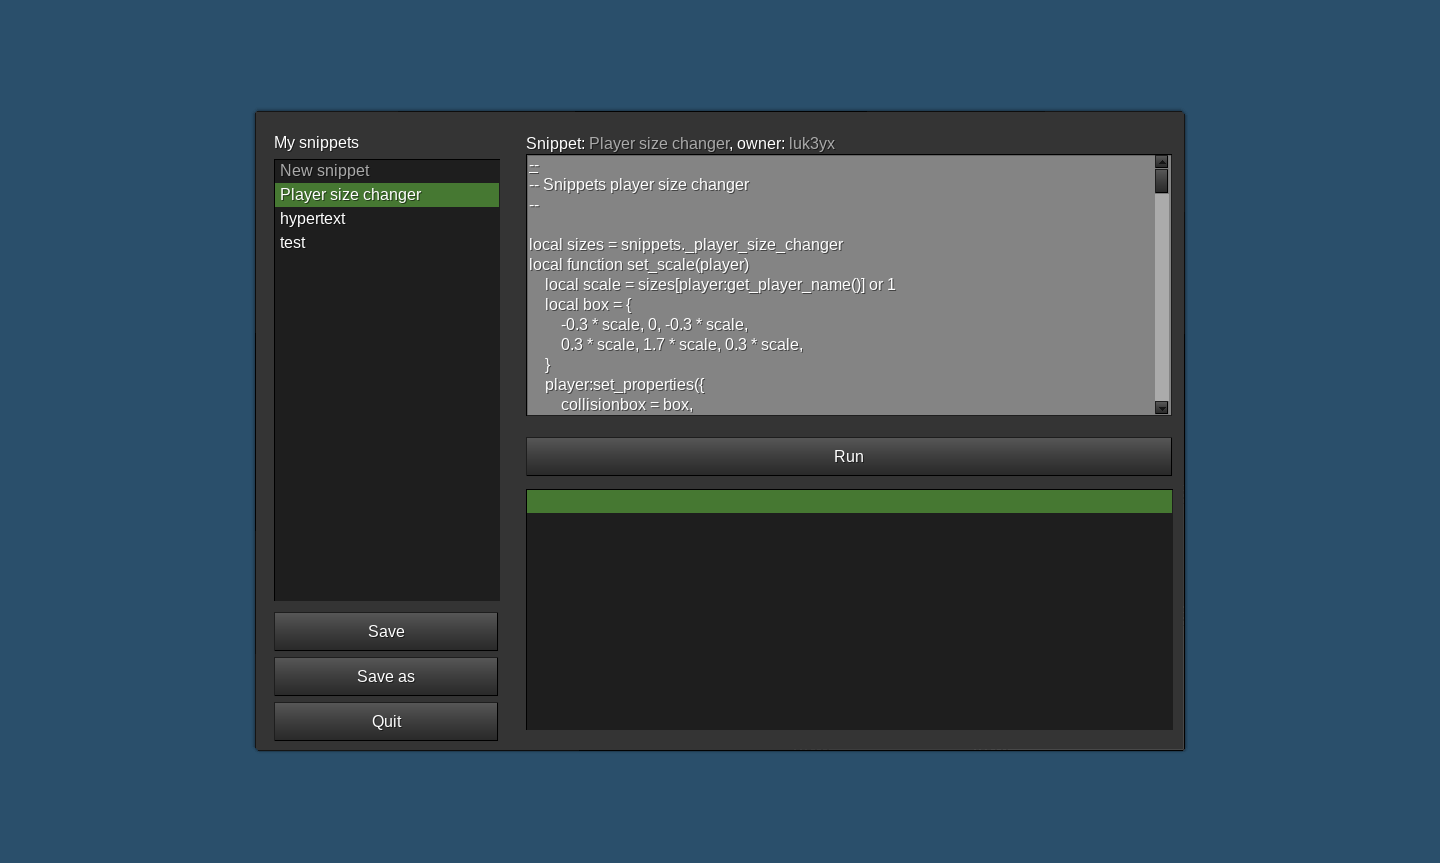Place cursor on 'local box = {' line

[x=588, y=305]
